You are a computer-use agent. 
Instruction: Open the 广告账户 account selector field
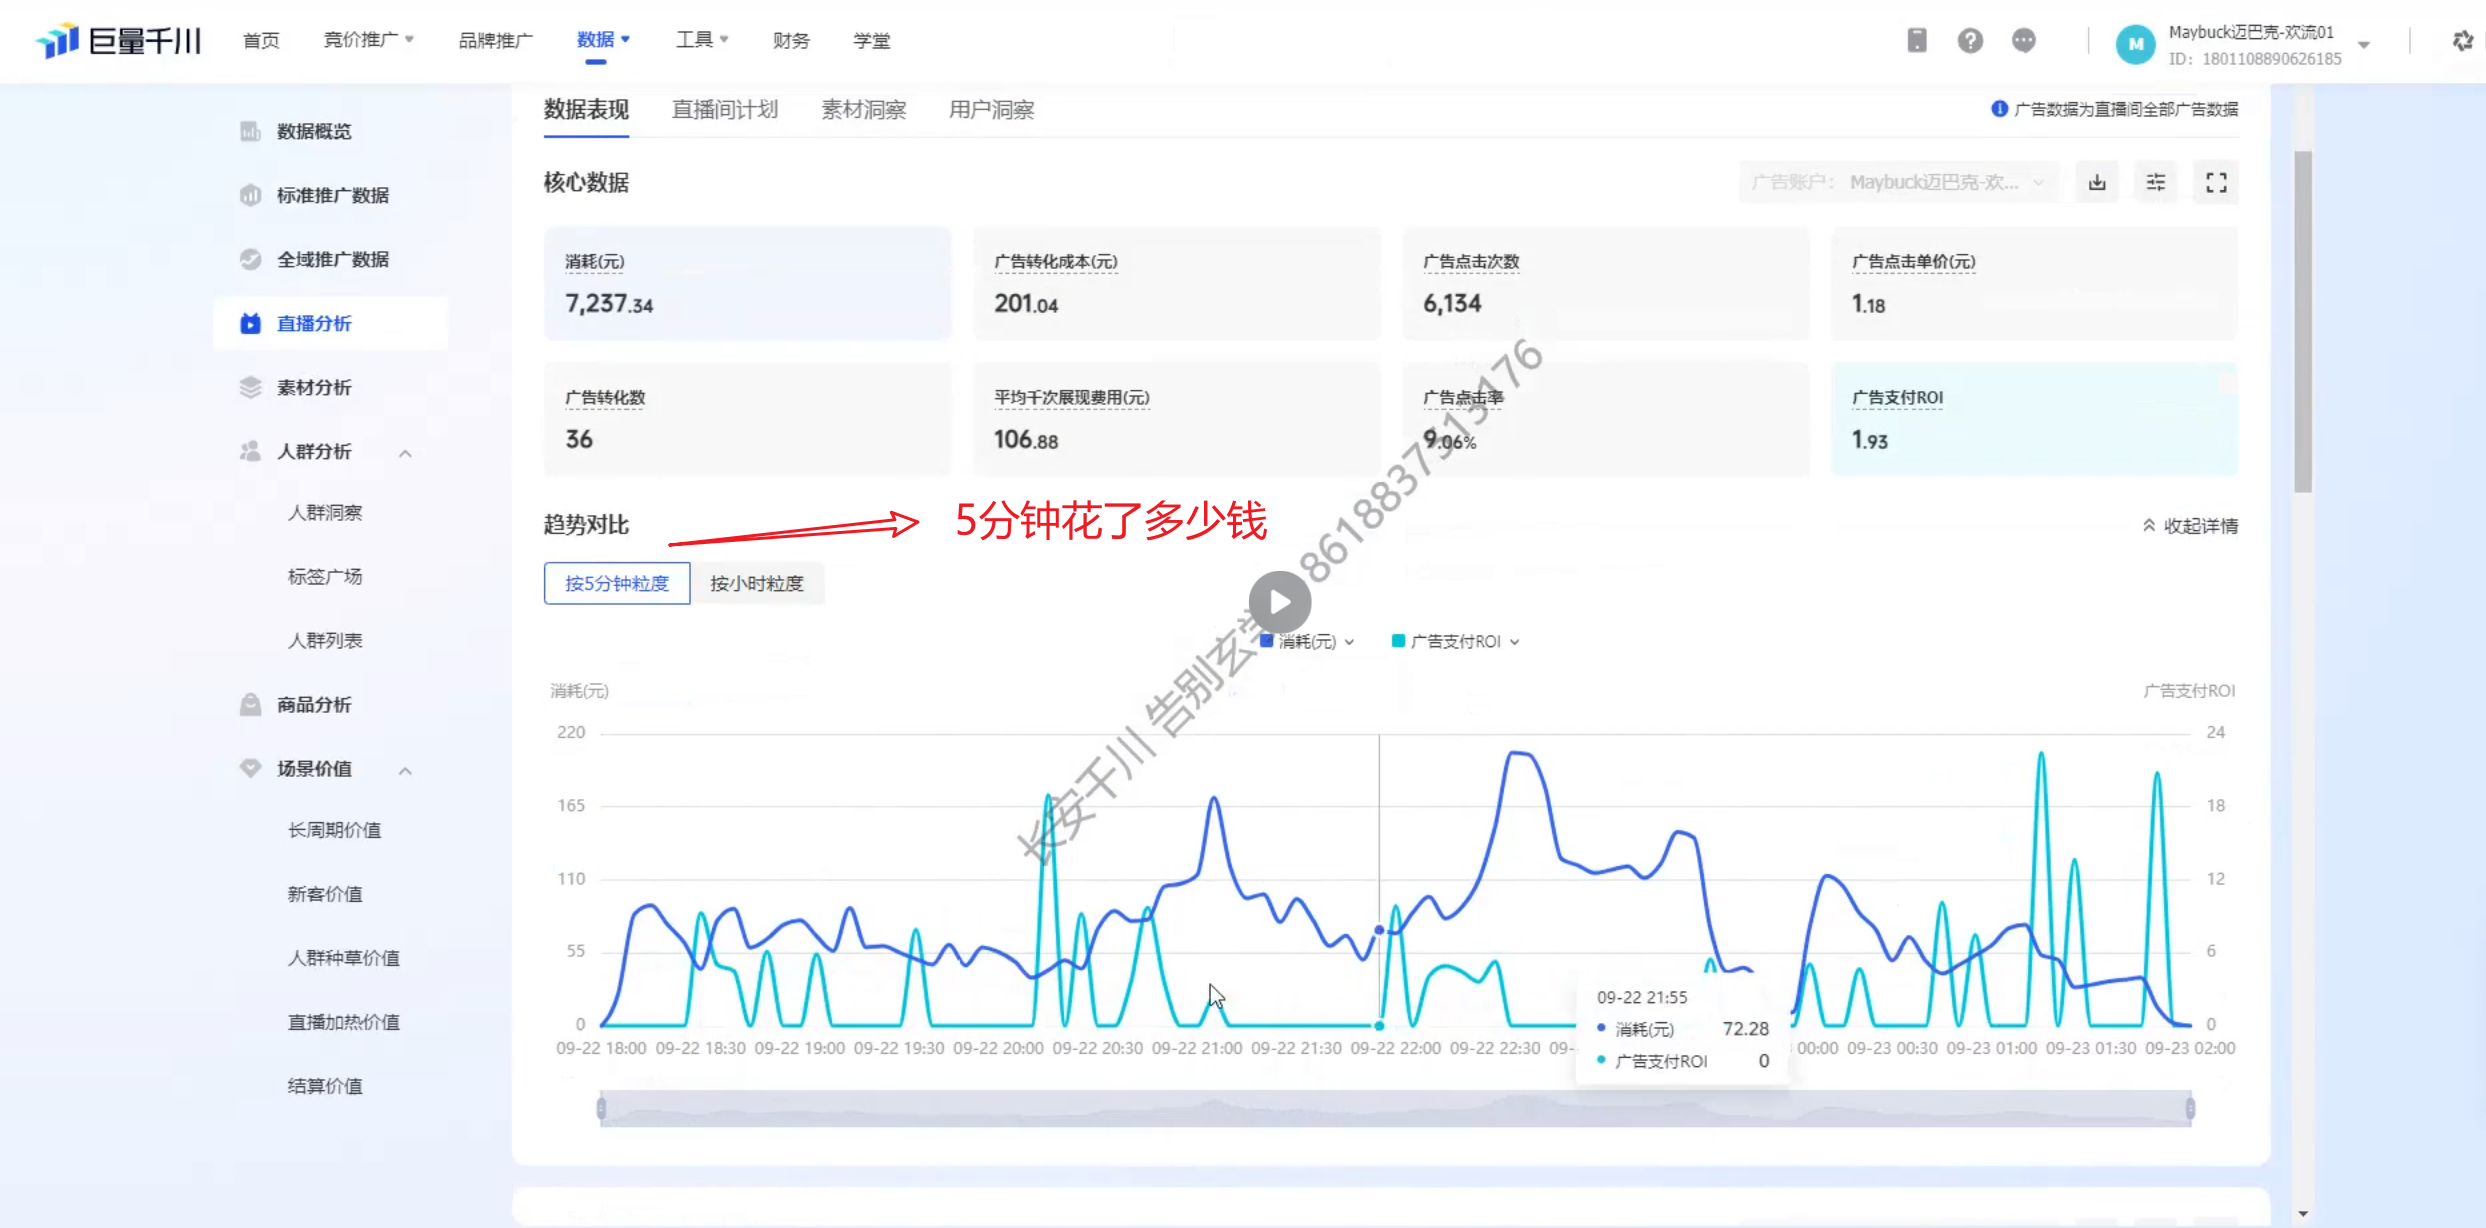[x=1897, y=182]
